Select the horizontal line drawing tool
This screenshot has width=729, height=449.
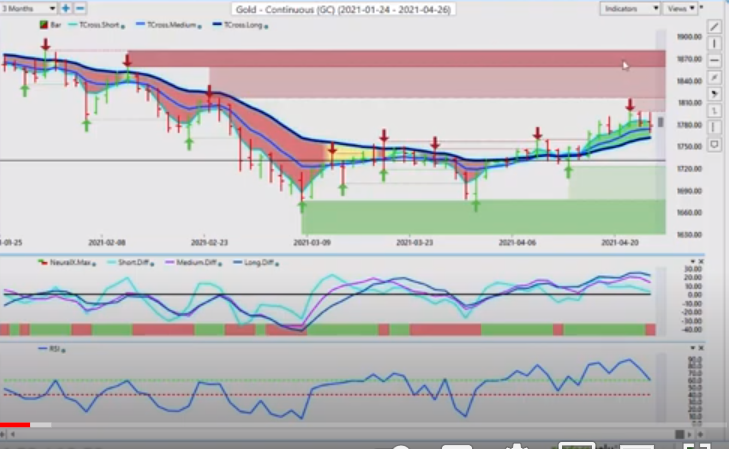click(x=714, y=60)
